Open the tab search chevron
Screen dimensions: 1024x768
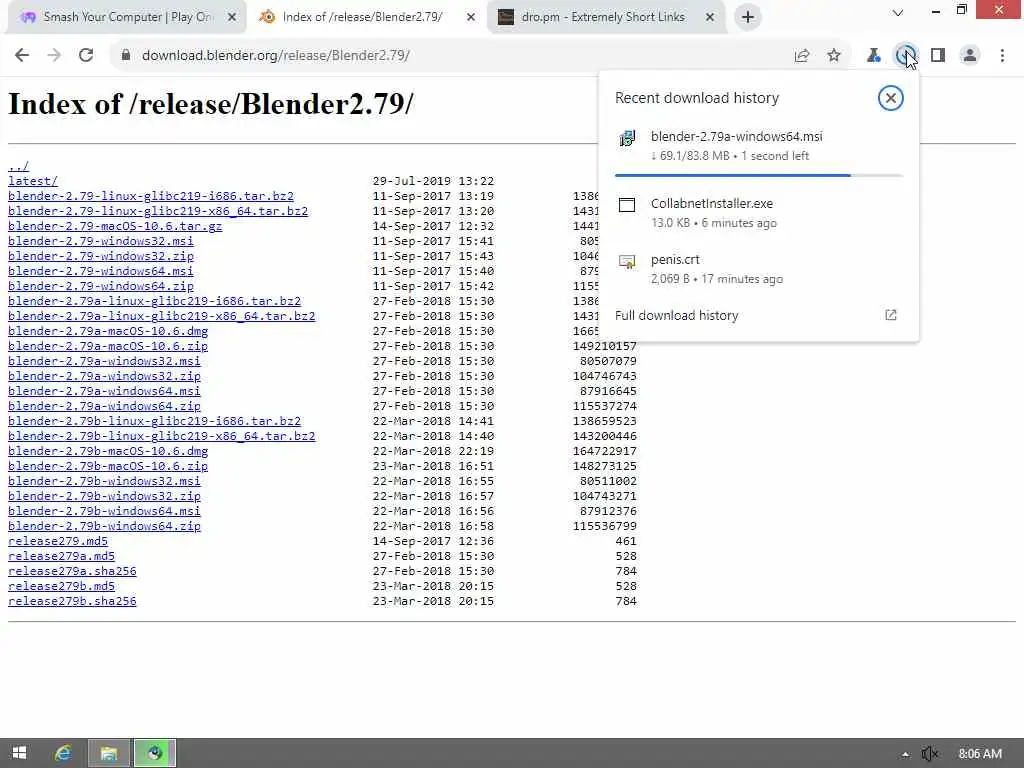pos(898,12)
